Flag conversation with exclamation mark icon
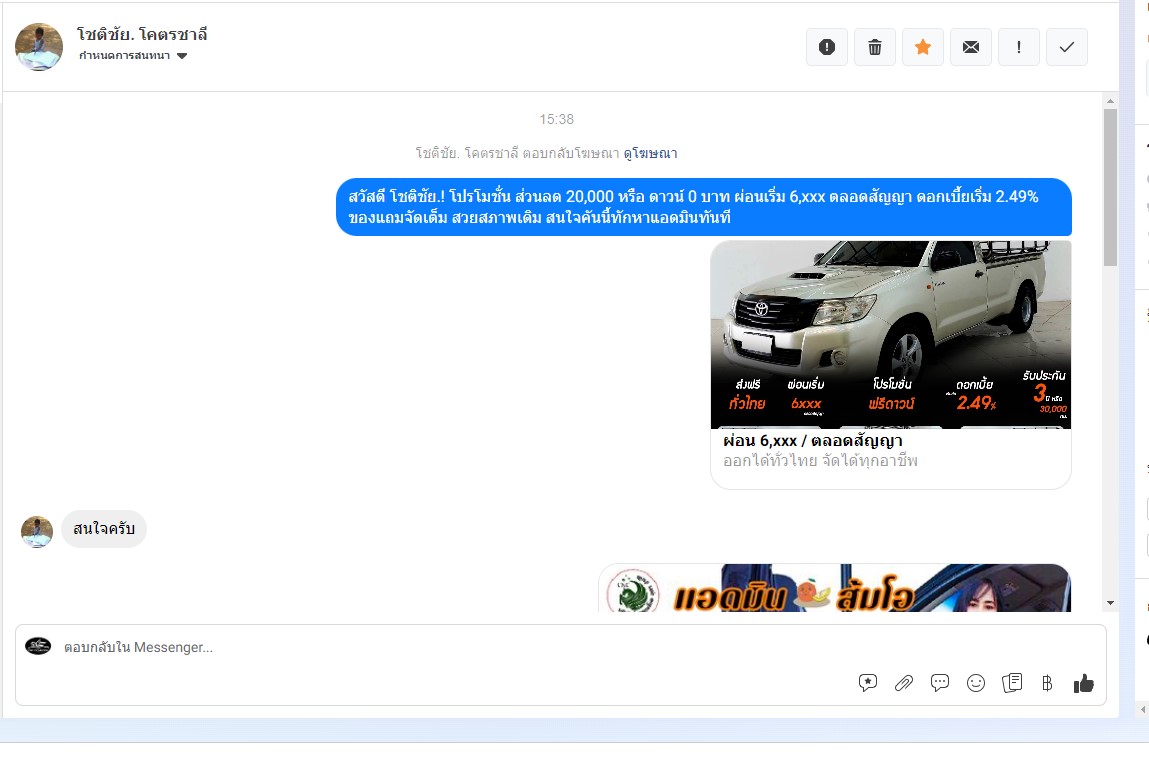The image size is (1149, 774). (1019, 47)
